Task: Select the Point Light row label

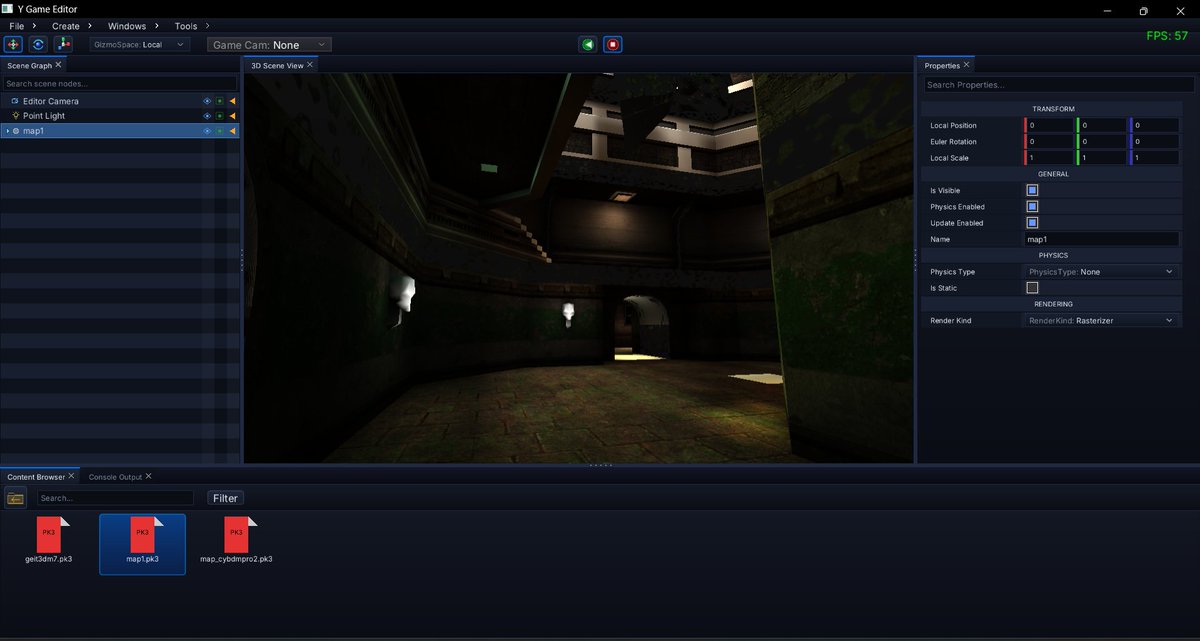Action: [x=45, y=116]
